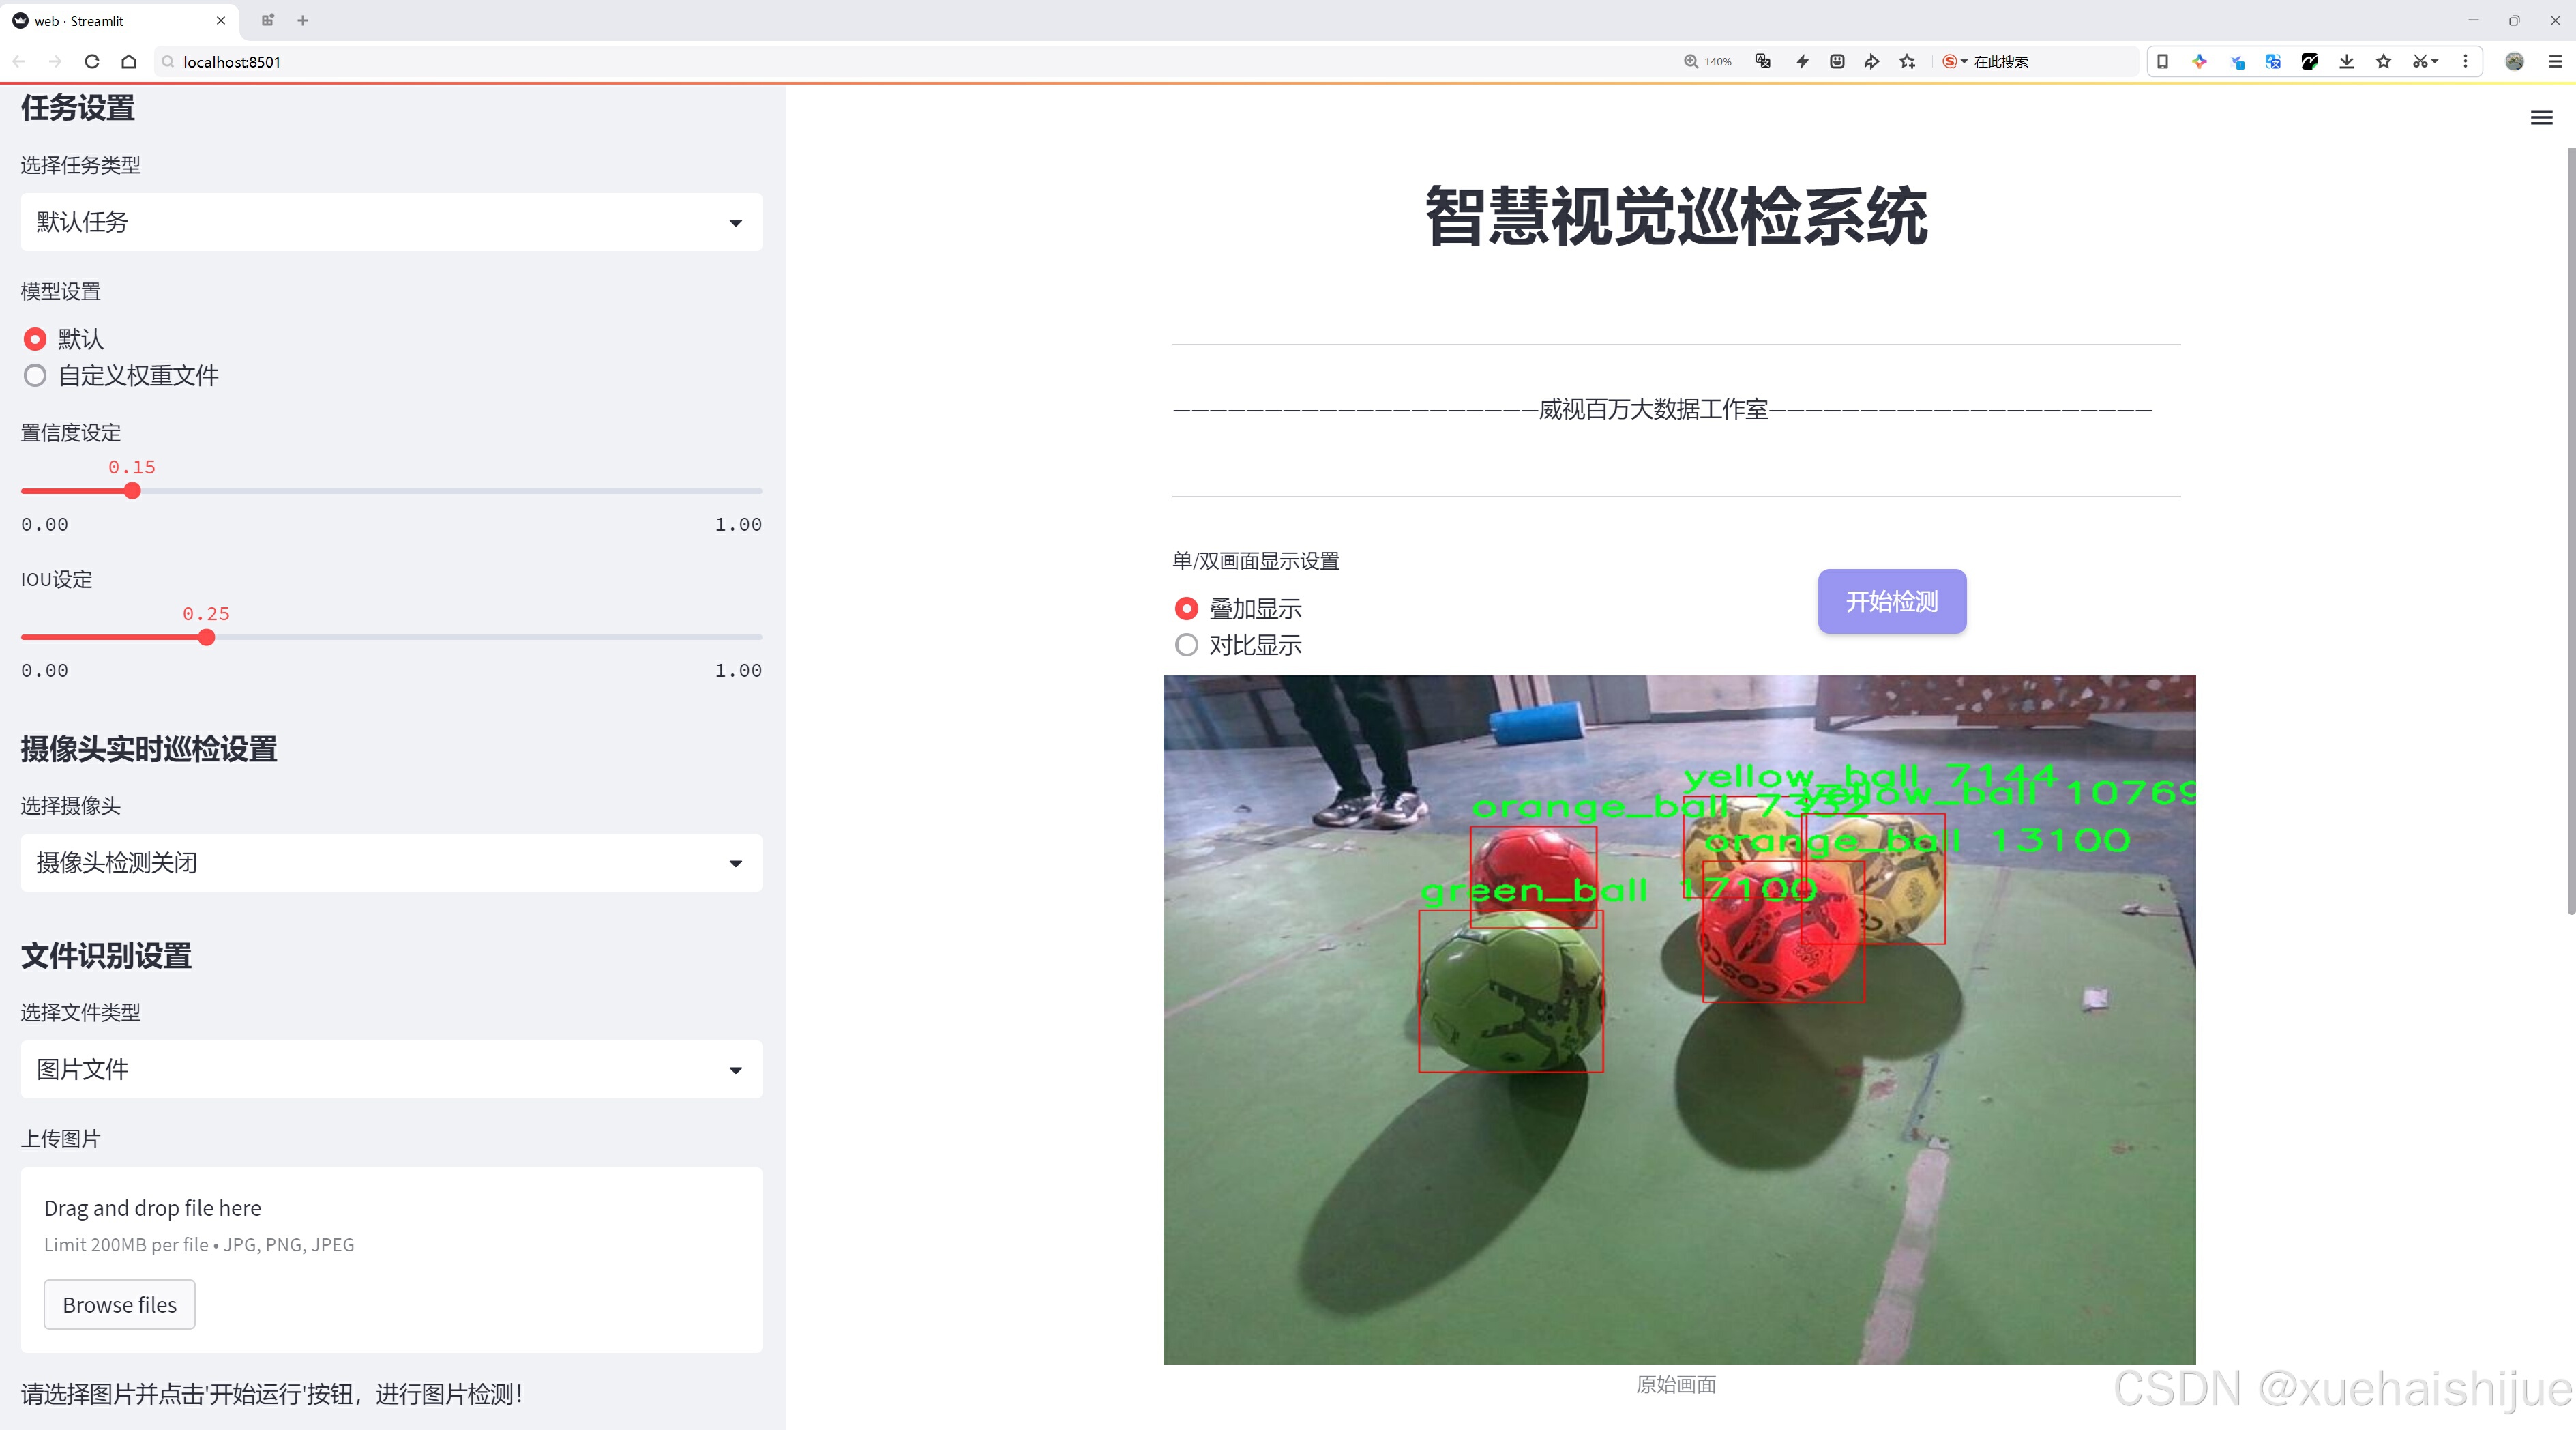Click the 文件识别设置 heading

106,956
